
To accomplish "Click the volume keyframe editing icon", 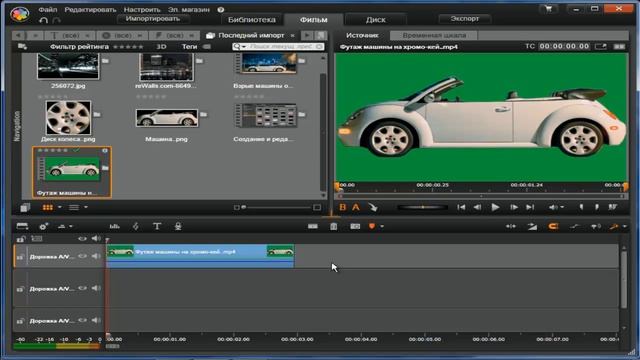I will click(575, 226).
